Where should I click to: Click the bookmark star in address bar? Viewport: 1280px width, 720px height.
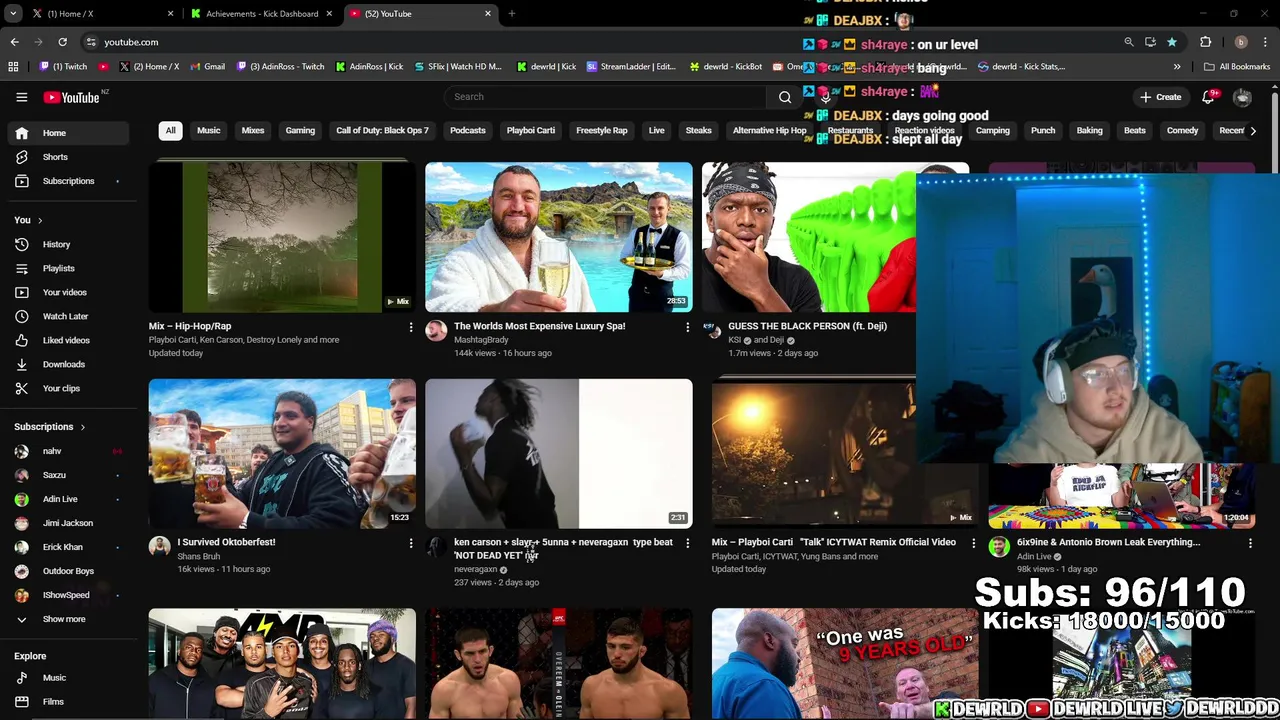pyautogui.click(x=1172, y=42)
